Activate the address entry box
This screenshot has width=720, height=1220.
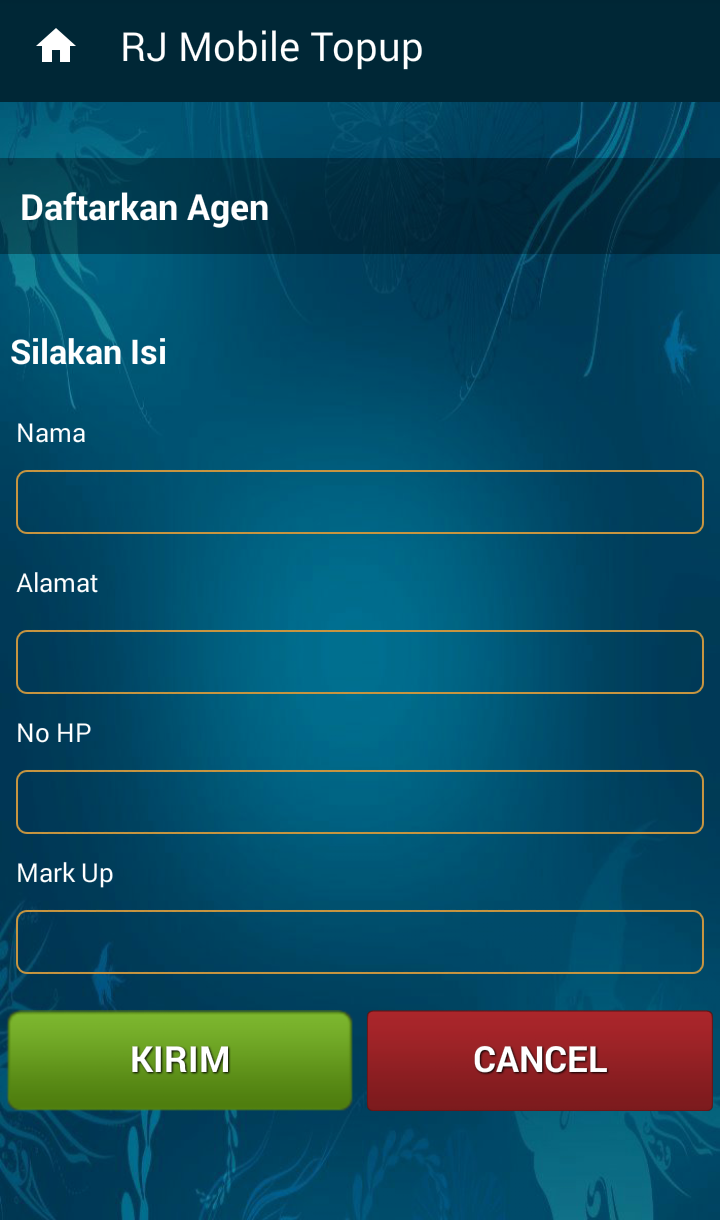(360, 662)
